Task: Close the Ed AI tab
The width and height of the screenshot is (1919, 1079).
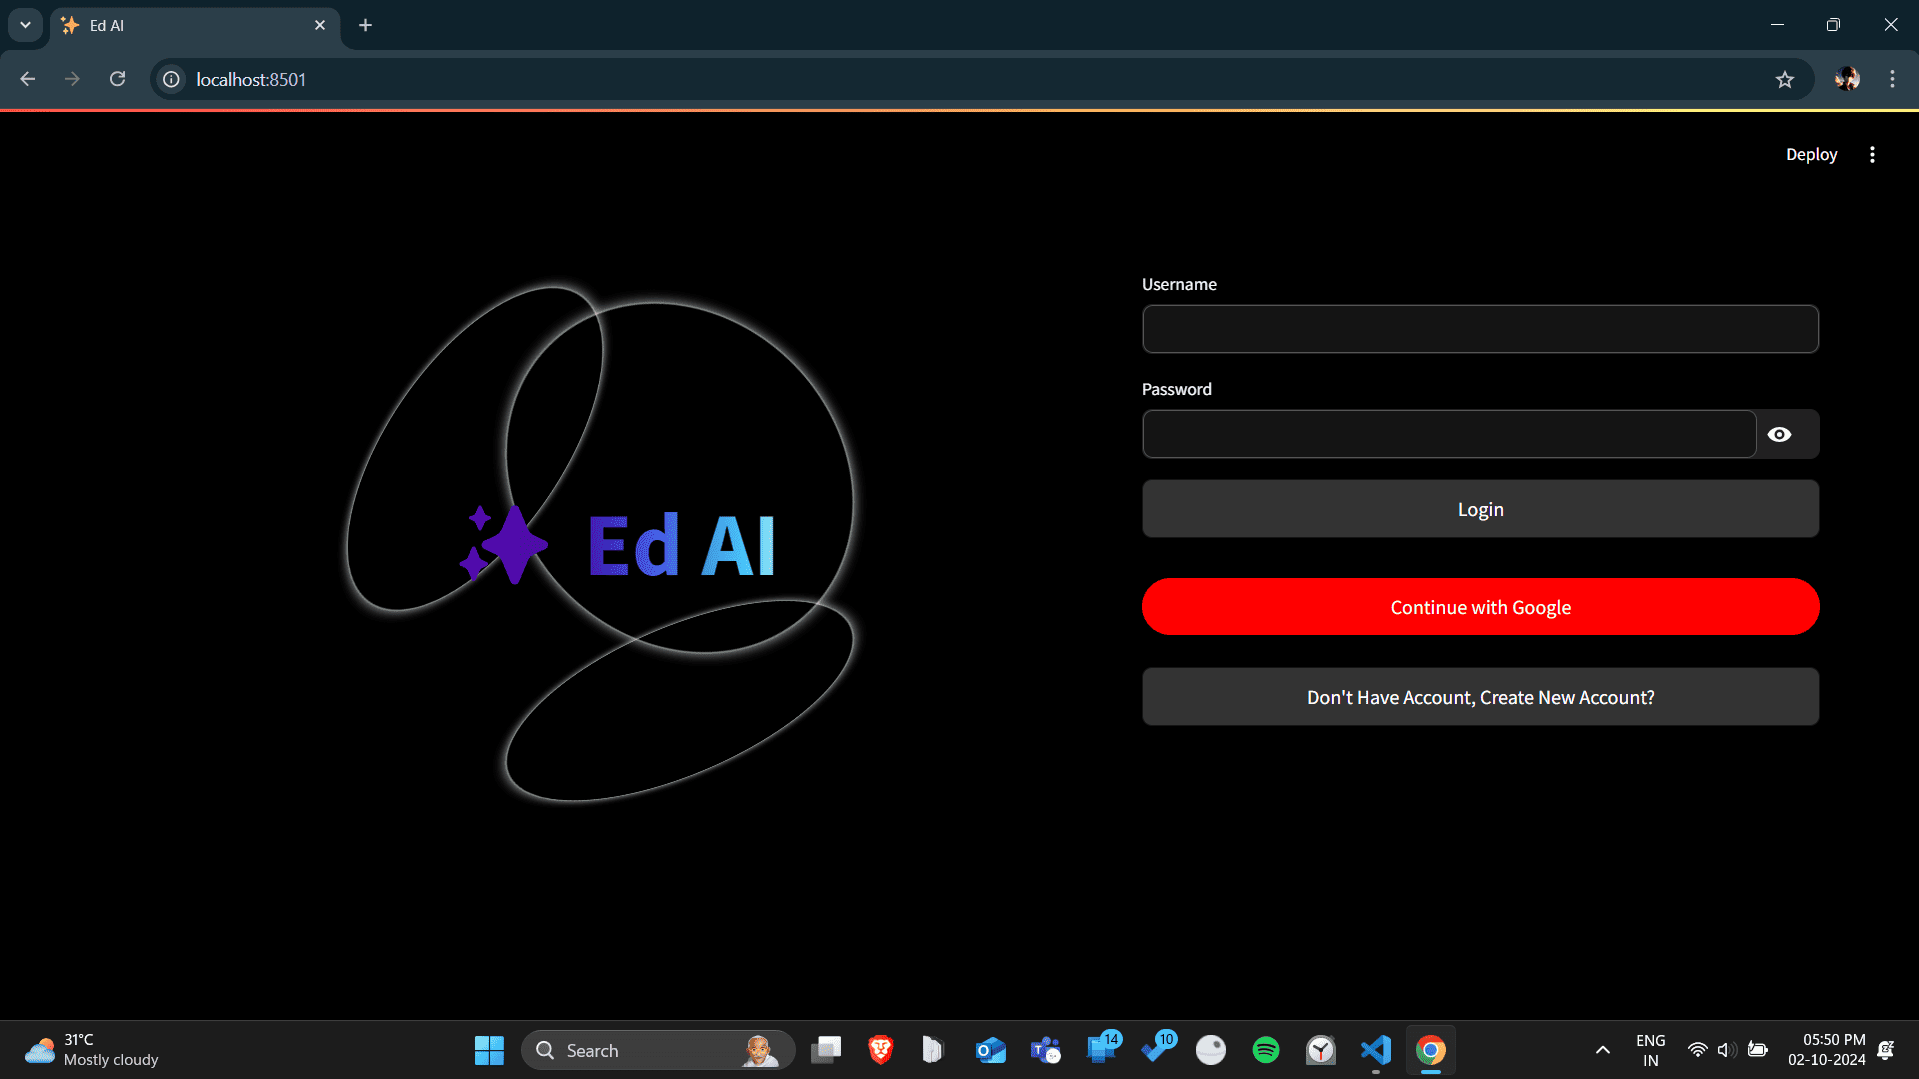Action: (x=320, y=25)
